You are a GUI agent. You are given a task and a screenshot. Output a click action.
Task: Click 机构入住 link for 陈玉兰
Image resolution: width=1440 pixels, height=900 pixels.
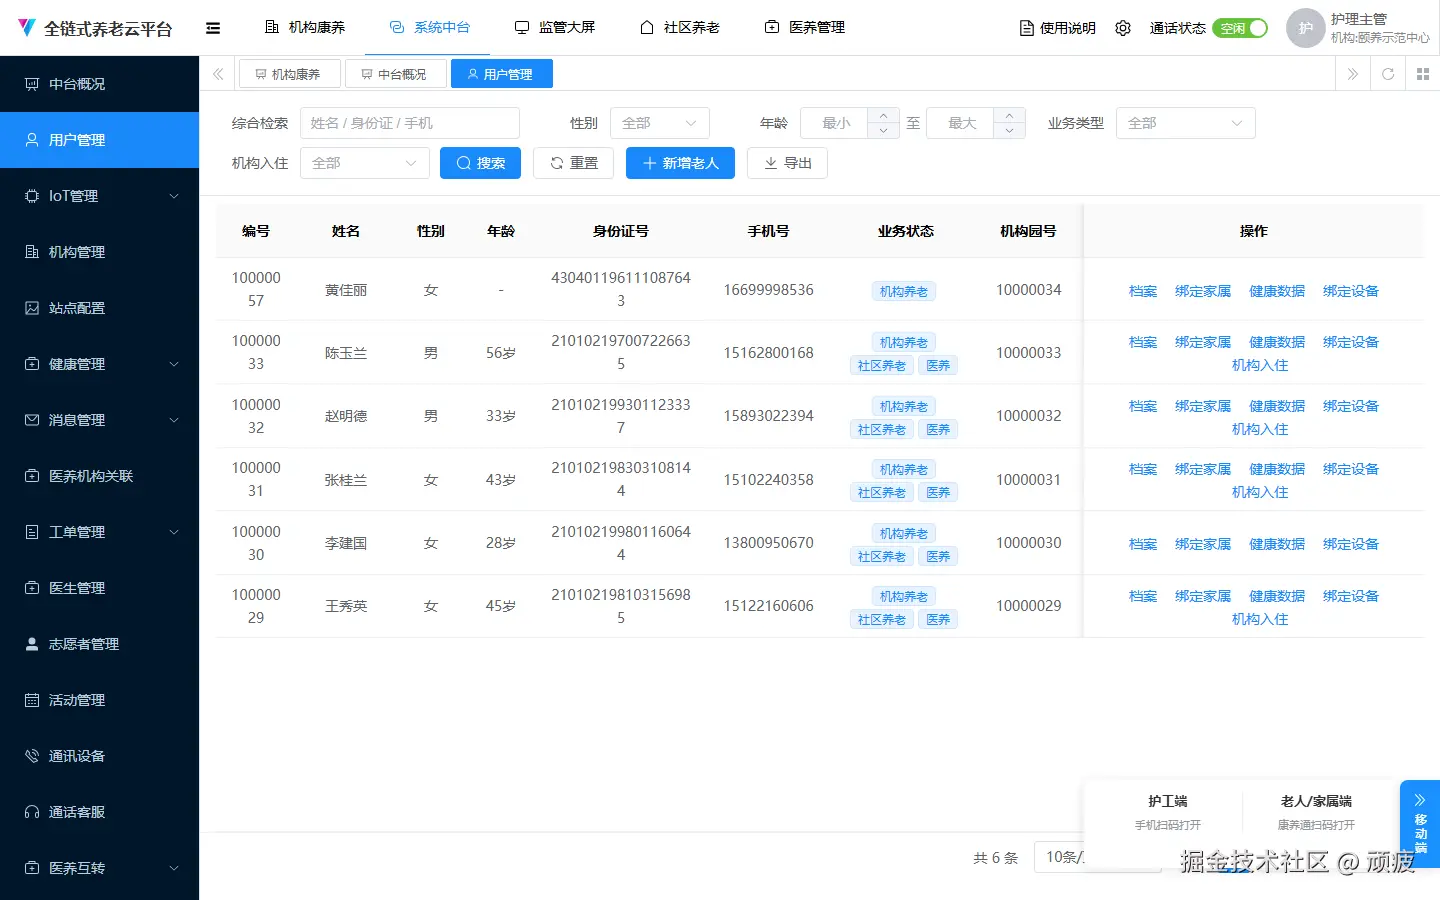[x=1260, y=365]
